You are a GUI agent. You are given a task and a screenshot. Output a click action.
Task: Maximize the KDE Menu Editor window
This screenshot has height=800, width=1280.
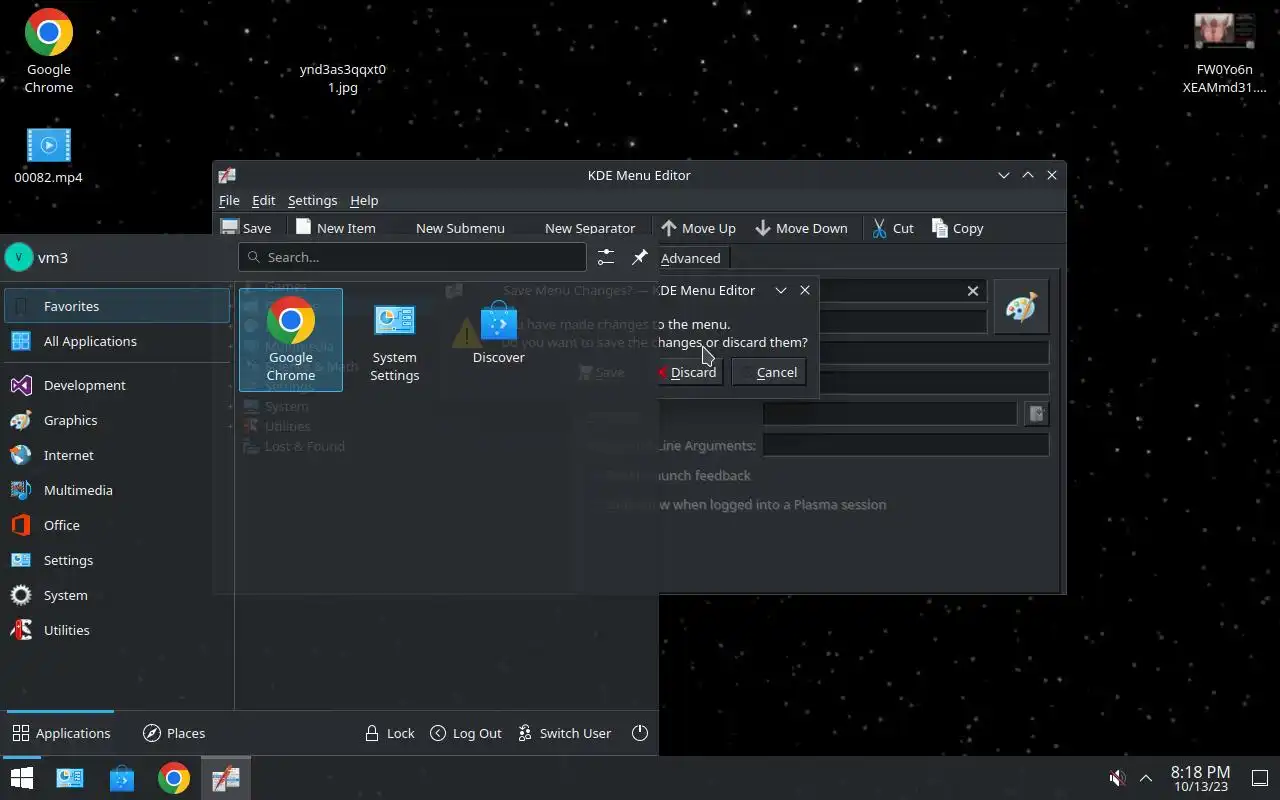[1027, 175]
